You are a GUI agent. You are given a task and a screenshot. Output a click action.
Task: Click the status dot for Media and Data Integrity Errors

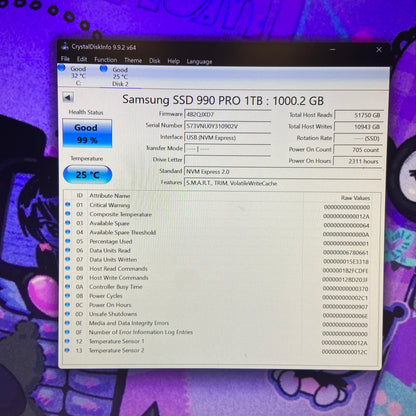67,323
